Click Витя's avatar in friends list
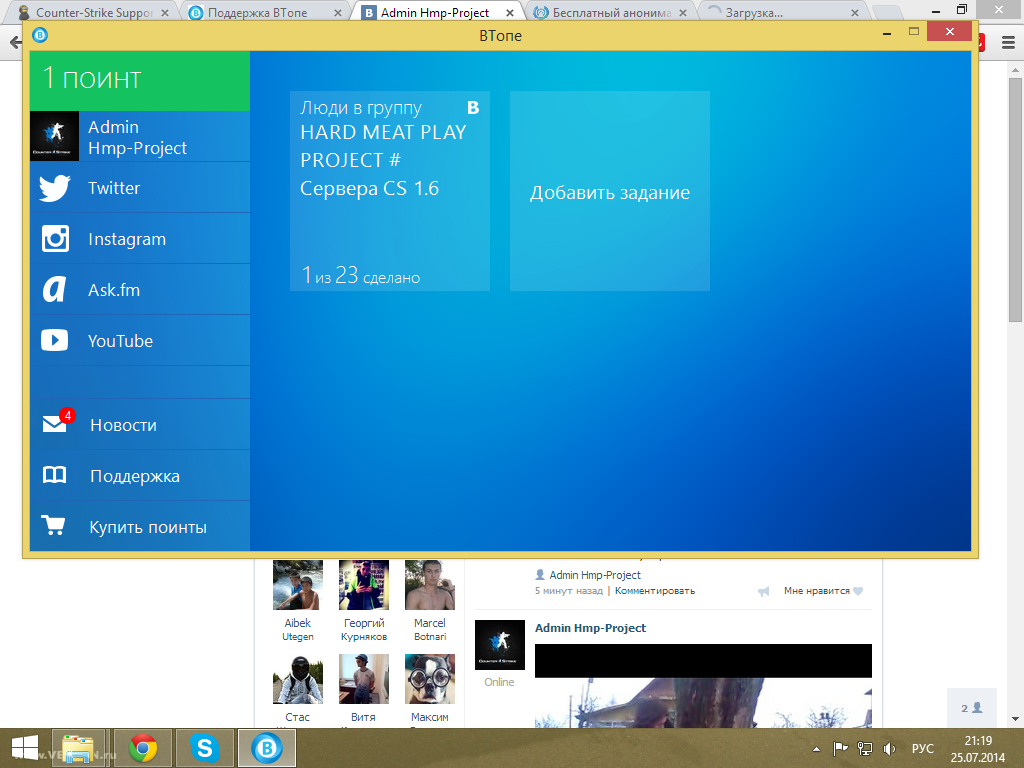1024x768 pixels. click(x=364, y=679)
